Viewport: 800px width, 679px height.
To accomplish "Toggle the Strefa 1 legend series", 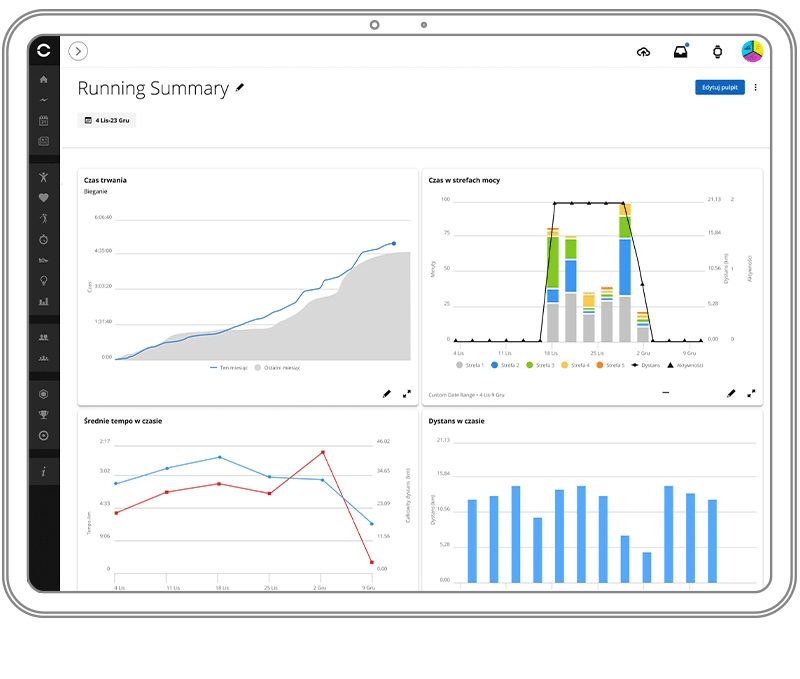I will [469, 365].
